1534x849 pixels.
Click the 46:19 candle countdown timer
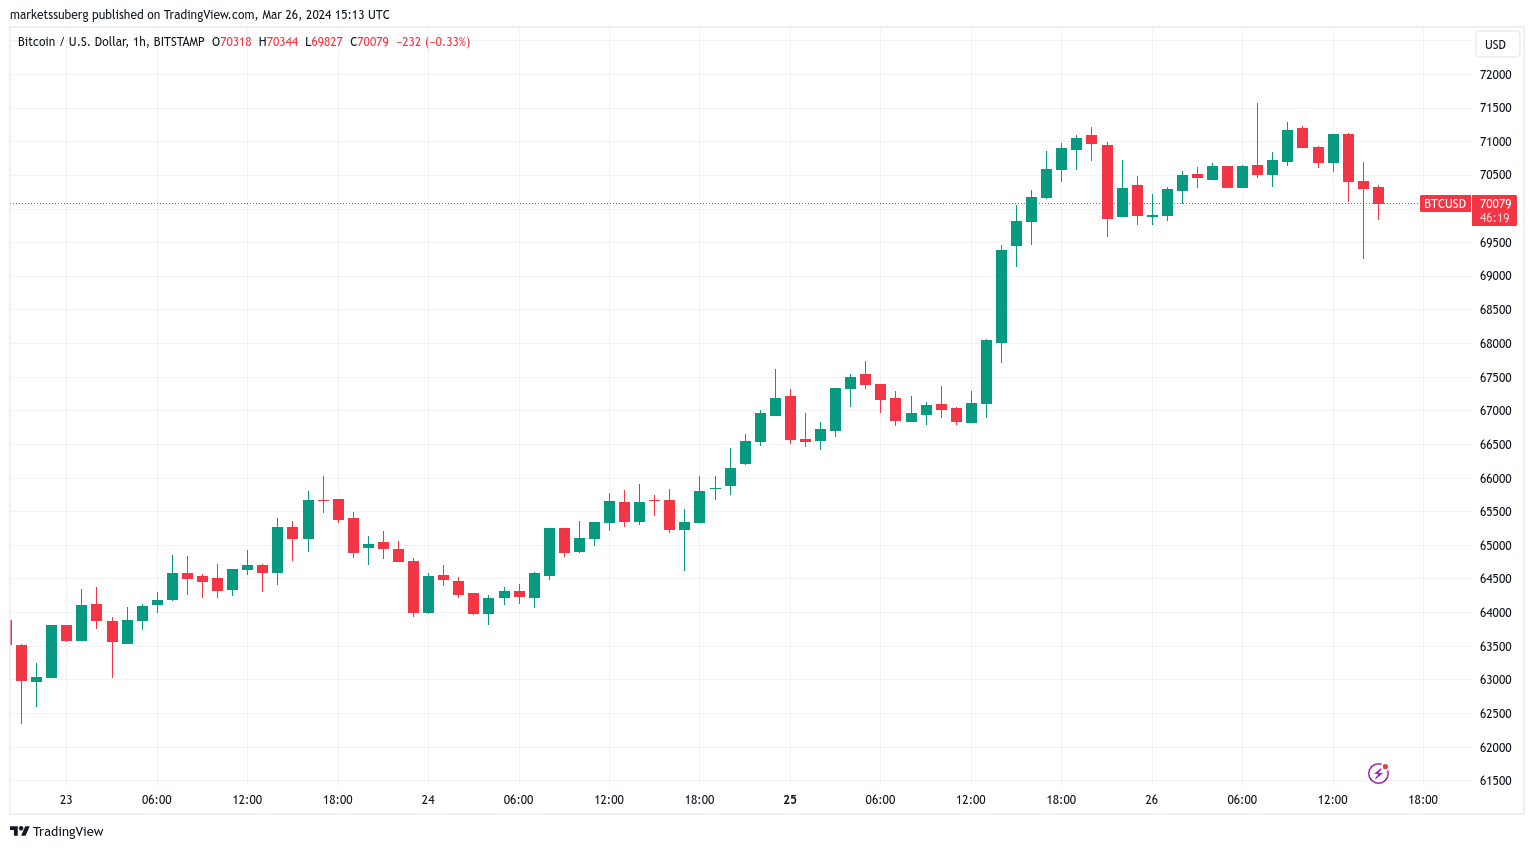click(x=1495, y=218)
